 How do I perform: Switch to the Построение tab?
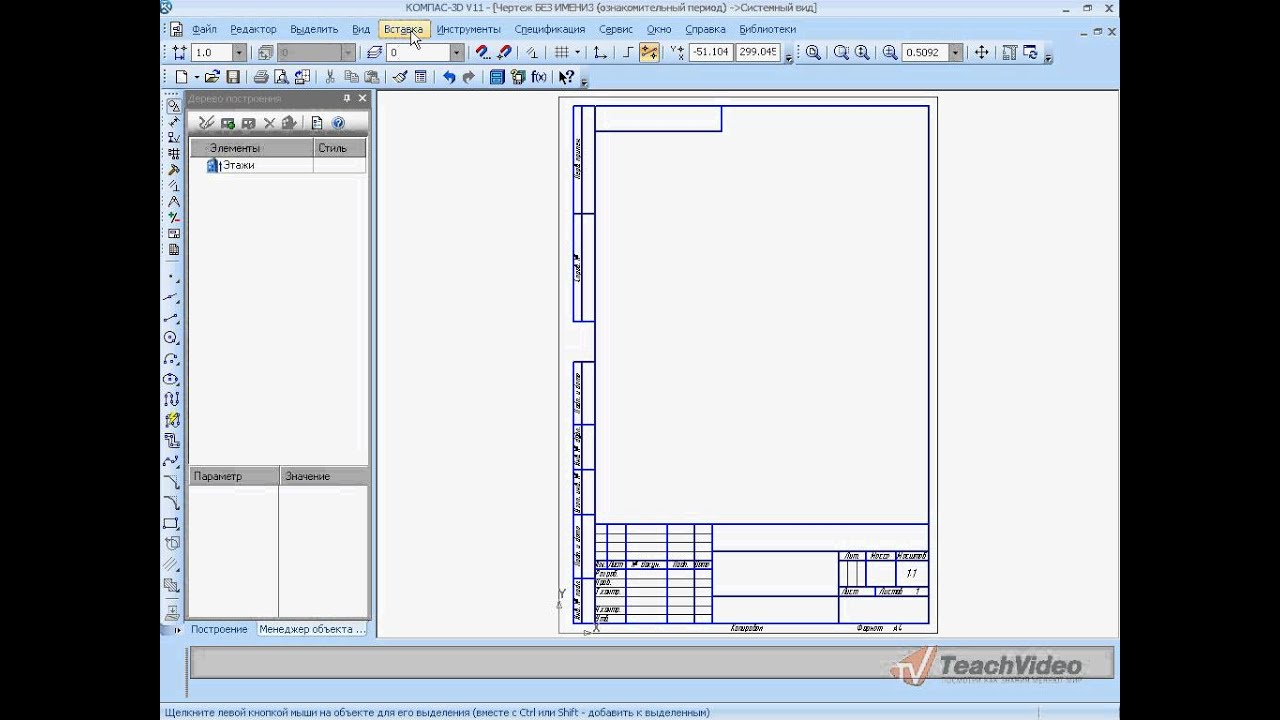click(x=219, y=629)
